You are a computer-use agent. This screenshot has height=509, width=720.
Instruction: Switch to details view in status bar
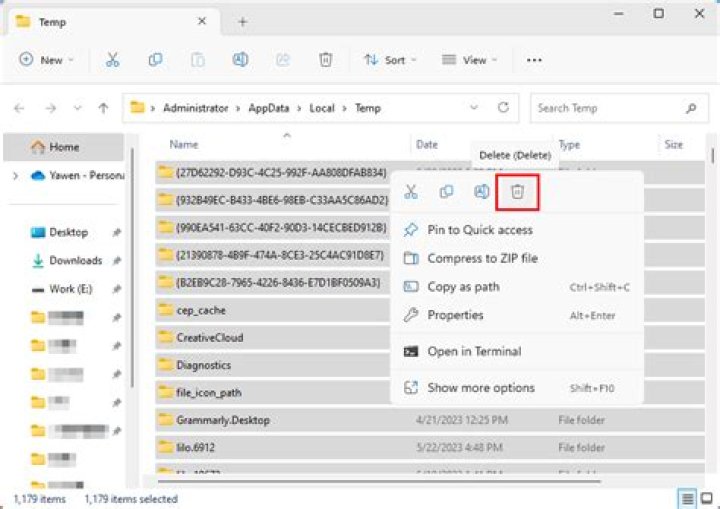[688, 498]
